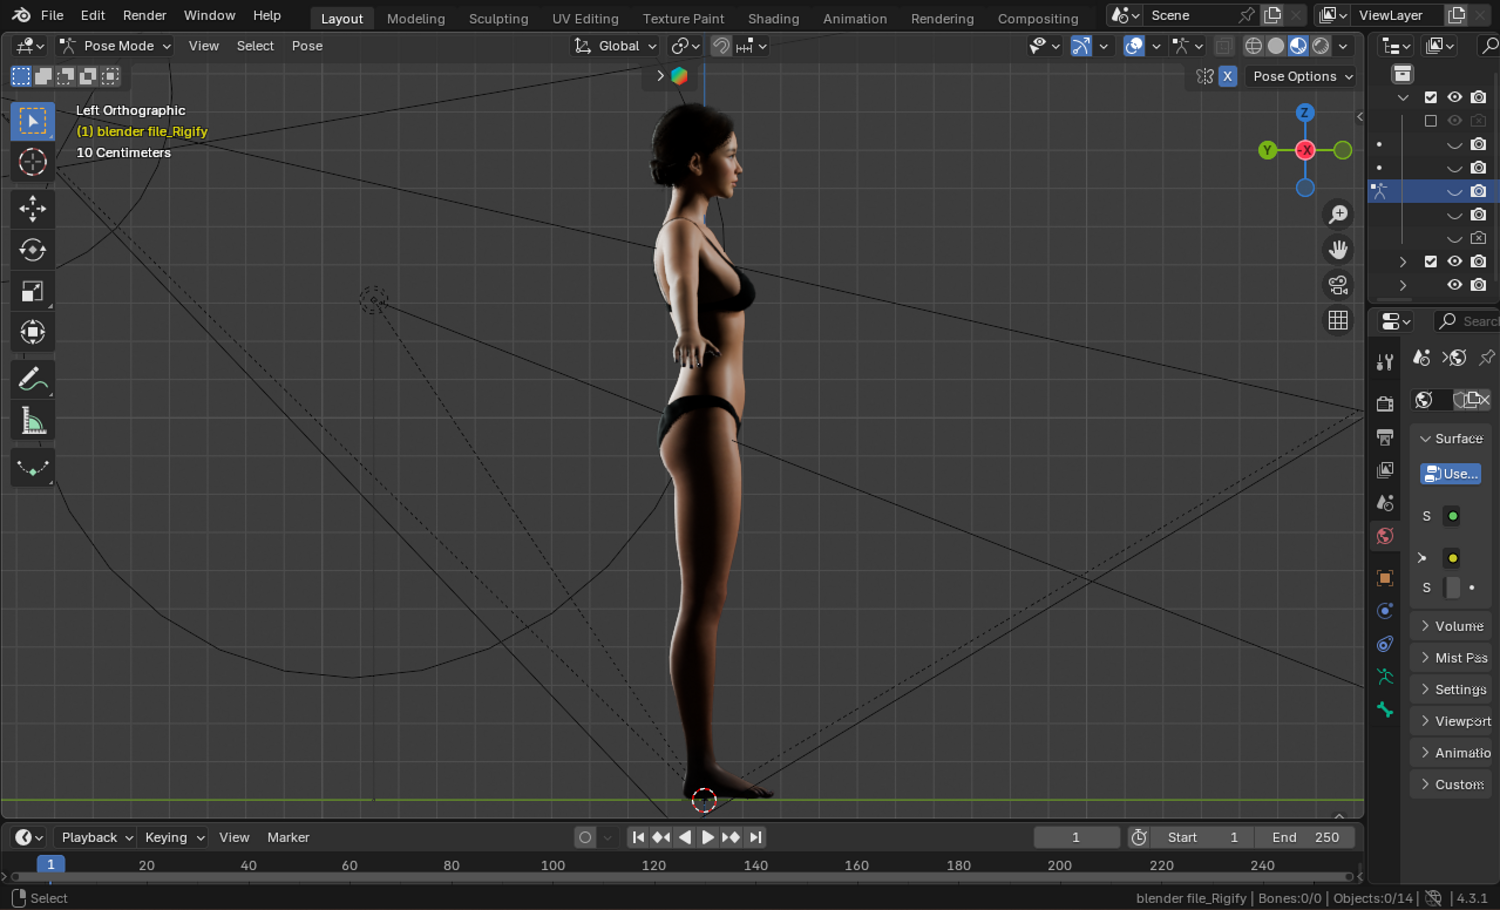Tick the unchecked collection checkbox in outliner
Viewport: 1500px width, 910px height.
pyautogui.click(x=1431, y=121)
